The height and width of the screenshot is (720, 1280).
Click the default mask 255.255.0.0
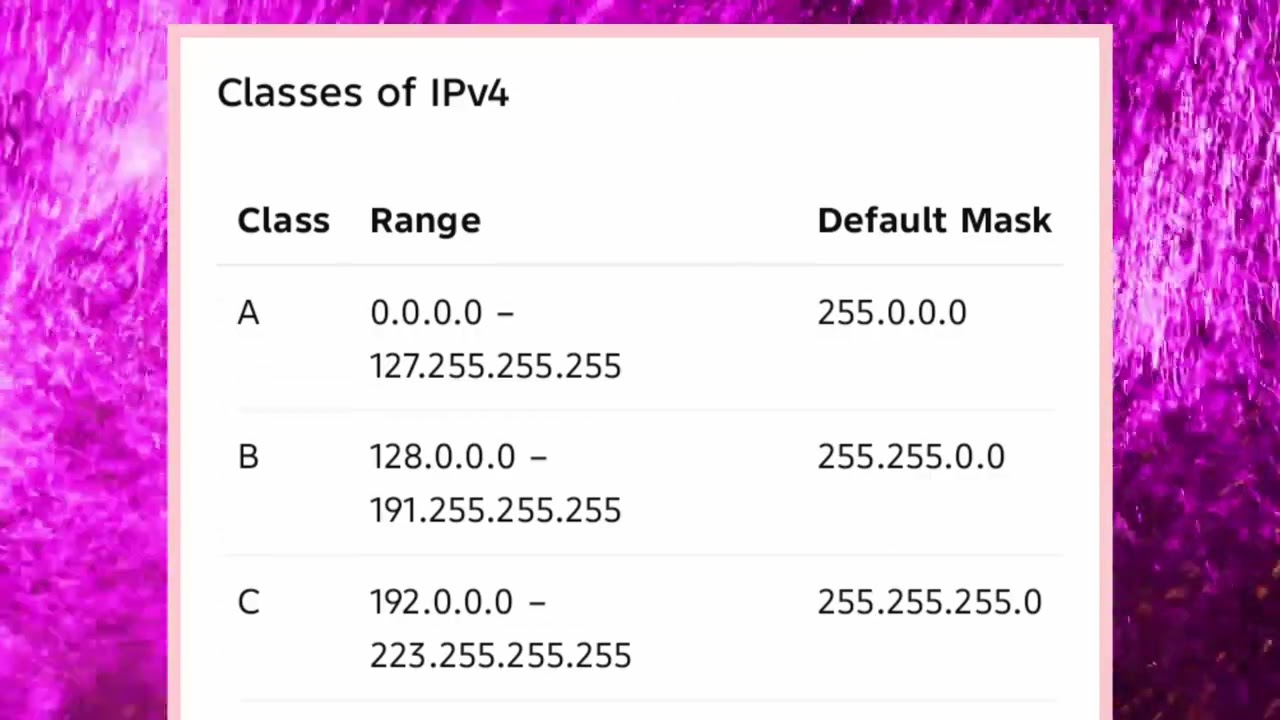[x=911, y=457]
